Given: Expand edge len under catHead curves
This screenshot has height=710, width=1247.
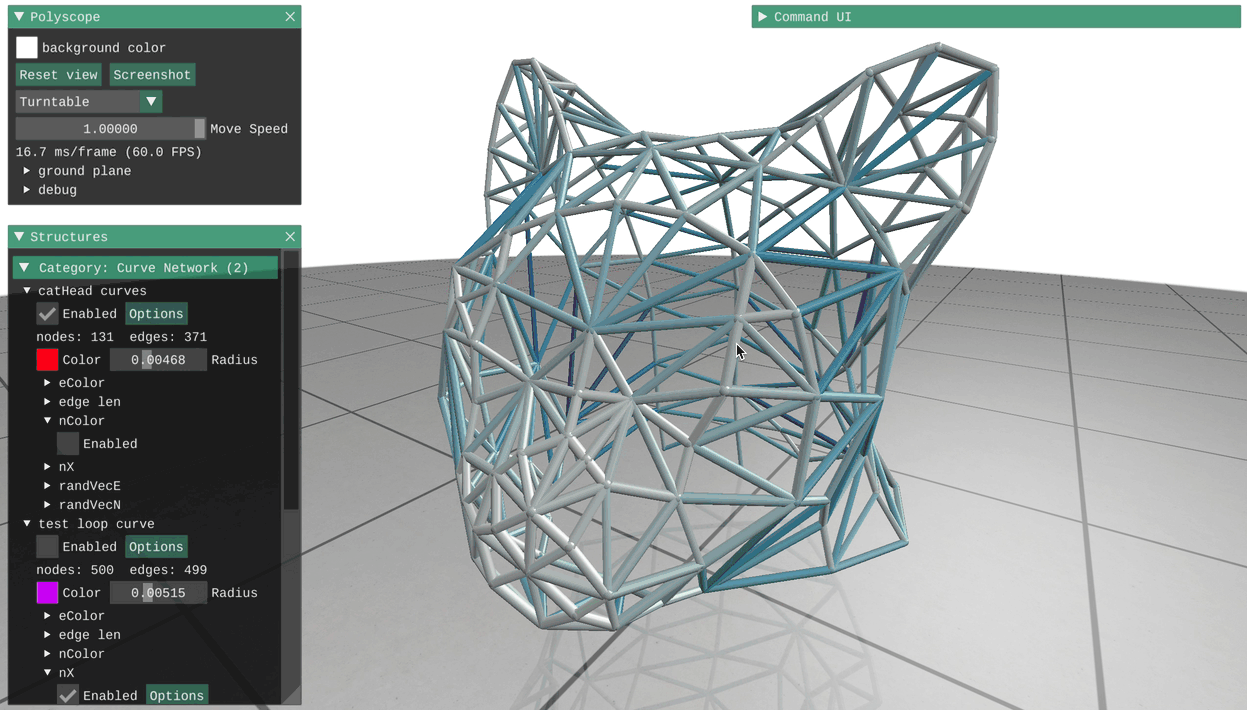Looking at the screenshot, I should click(x=47, y=402).
